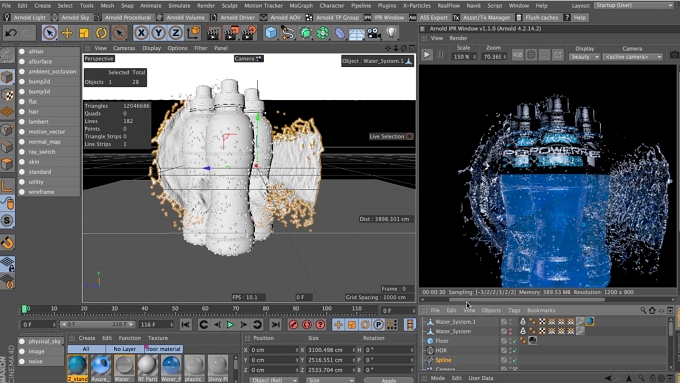Click the Apply coordinates button
Image resolution: width=680 pixels, height=383 pixels.
(x=389, y=380)
